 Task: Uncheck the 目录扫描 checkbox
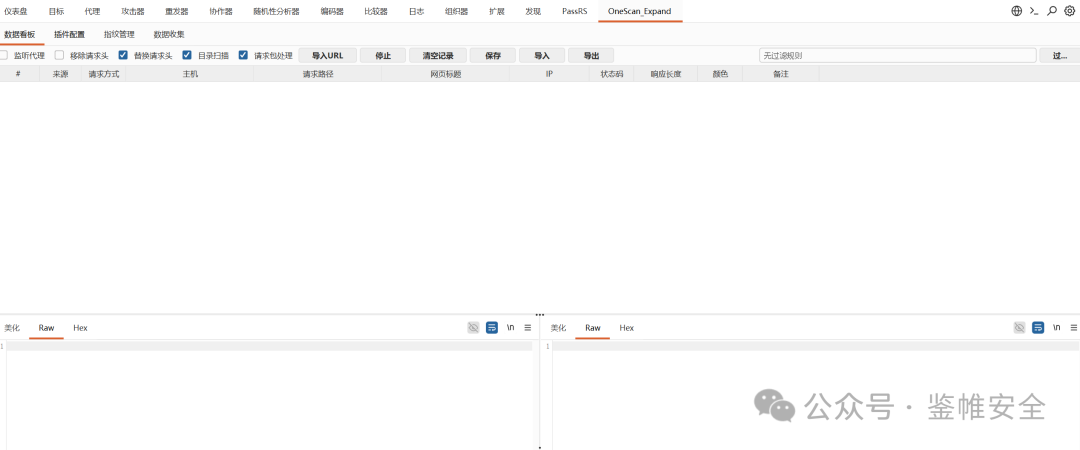tap(187, 55)
